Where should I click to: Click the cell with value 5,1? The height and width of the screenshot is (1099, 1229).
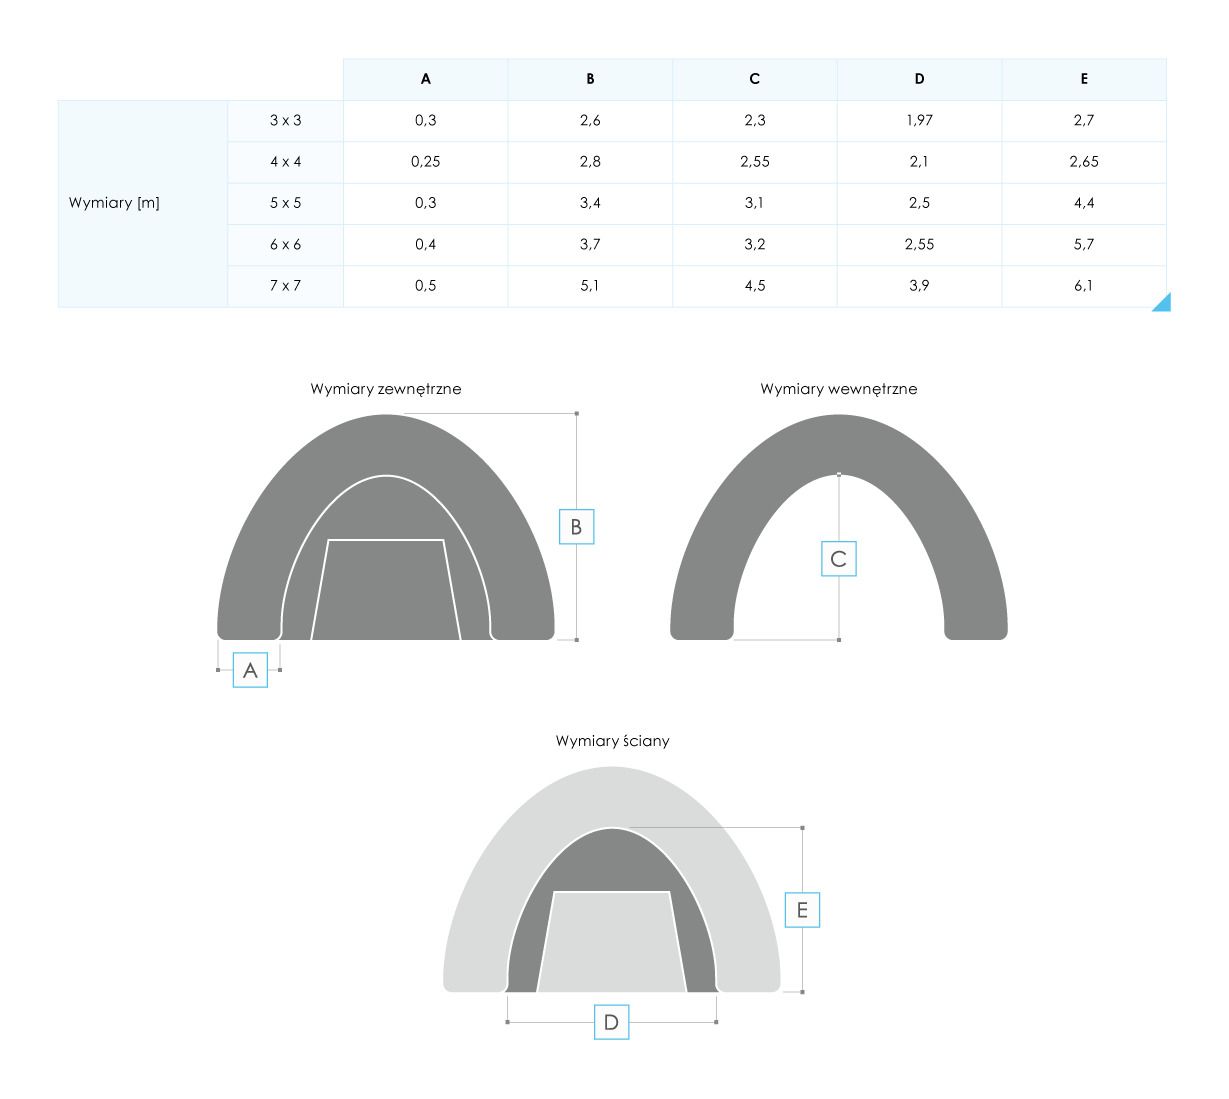590,286
